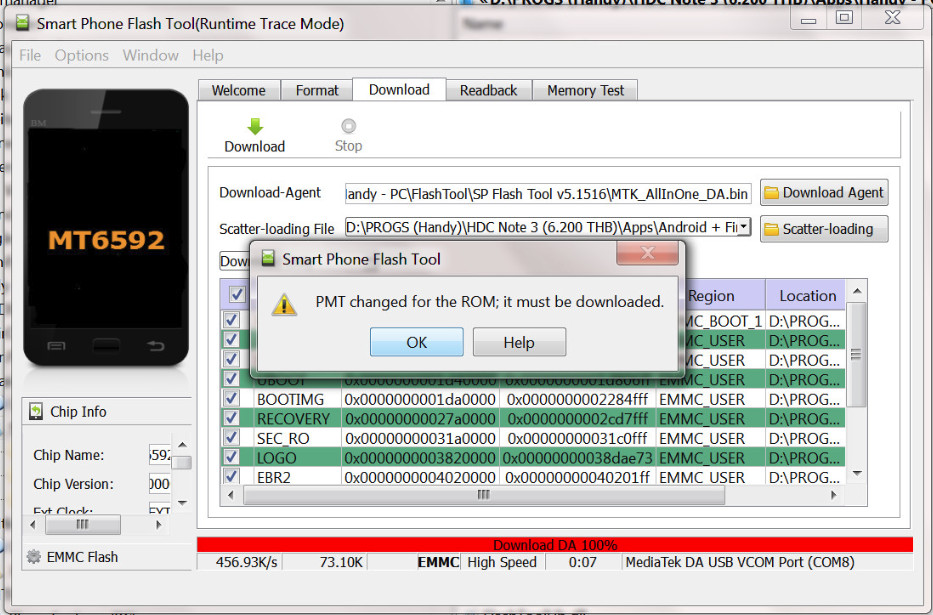This screenshot has height=615, width=933.
Task: Click the partition table scroll-down arrow
Action: tap(856, 474)
